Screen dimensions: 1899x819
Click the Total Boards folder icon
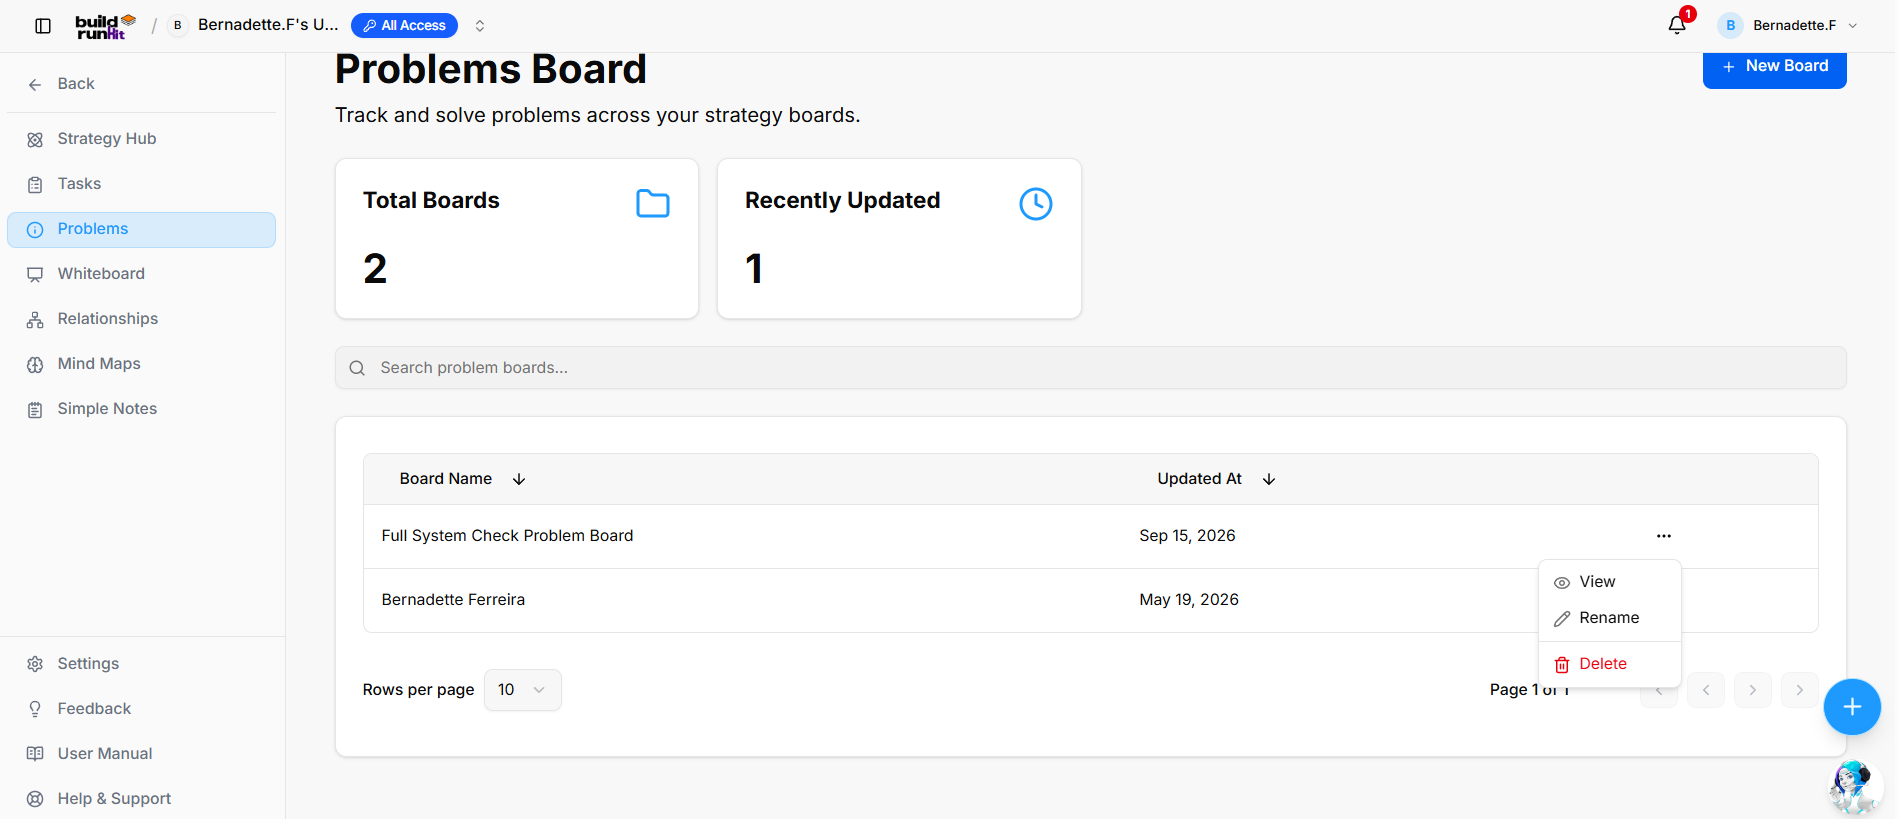(x=653, y=203)
